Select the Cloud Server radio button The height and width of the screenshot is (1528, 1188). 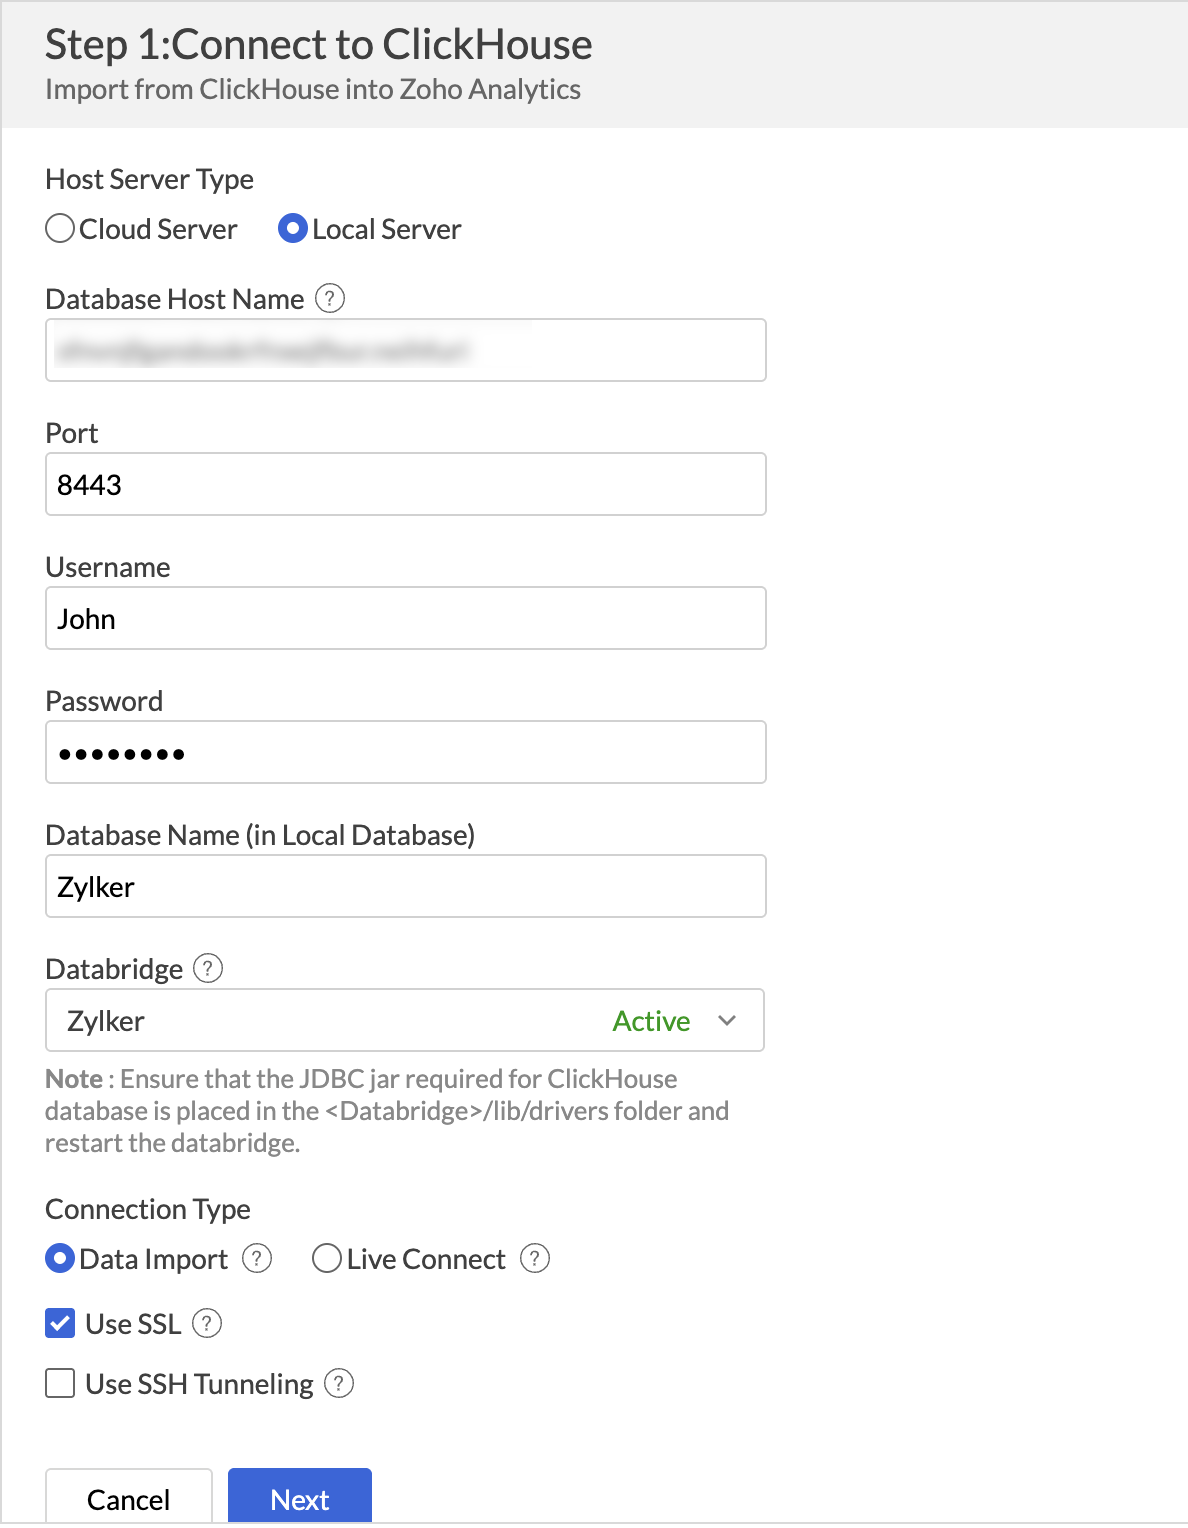coord(61,229)
